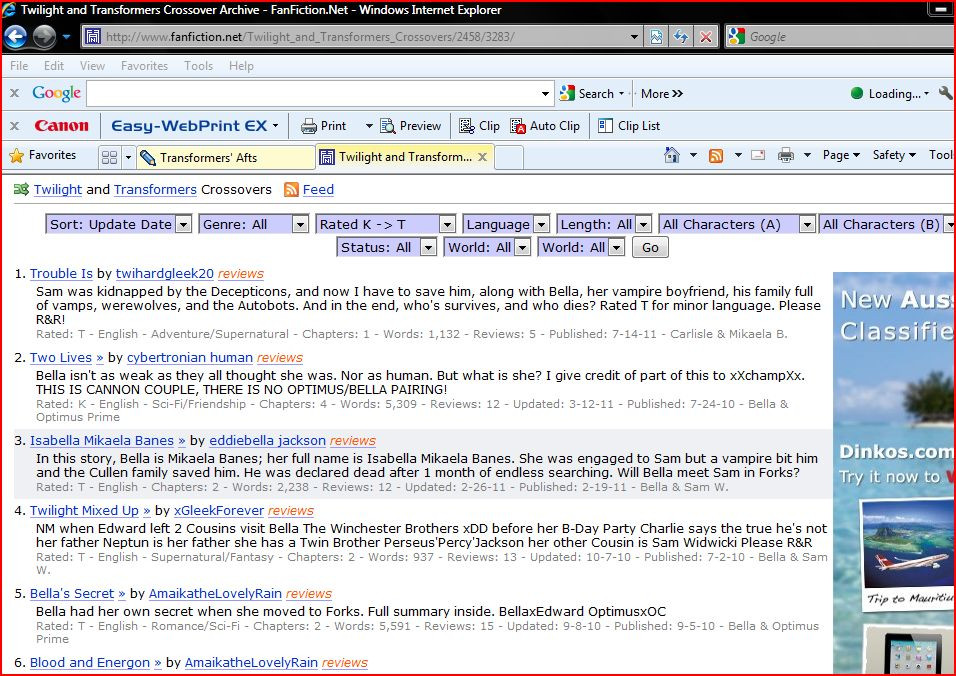
Task: Open the All Characters (A) dropdown
Action: (x=737, y=224)
